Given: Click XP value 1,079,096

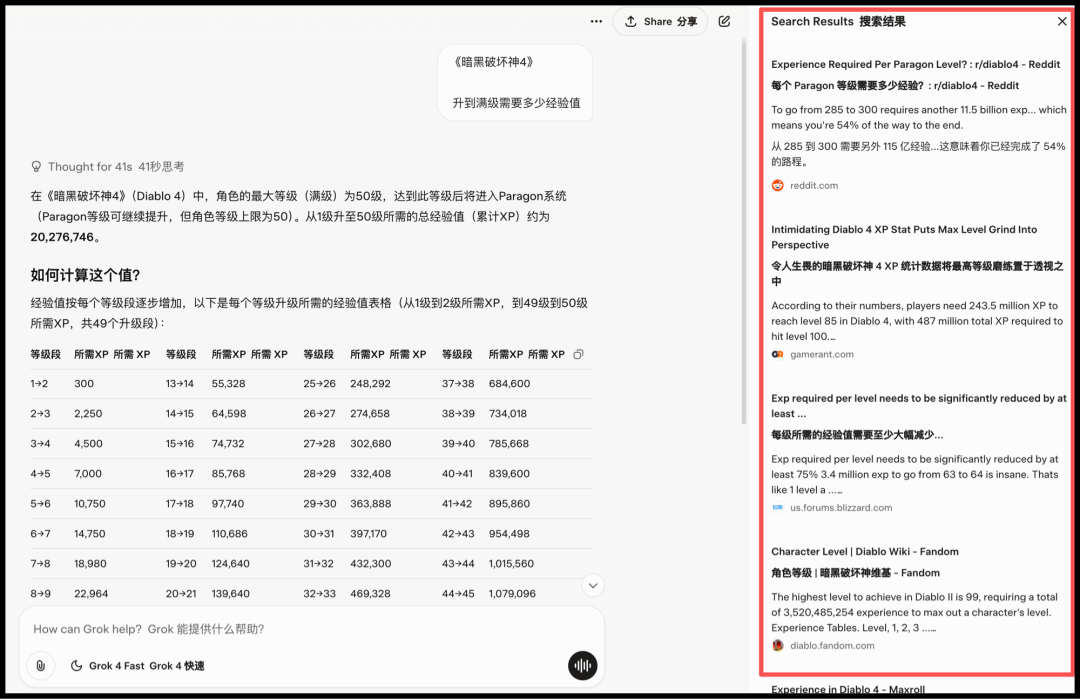Looking at the screenshot, I should point(512,594).
